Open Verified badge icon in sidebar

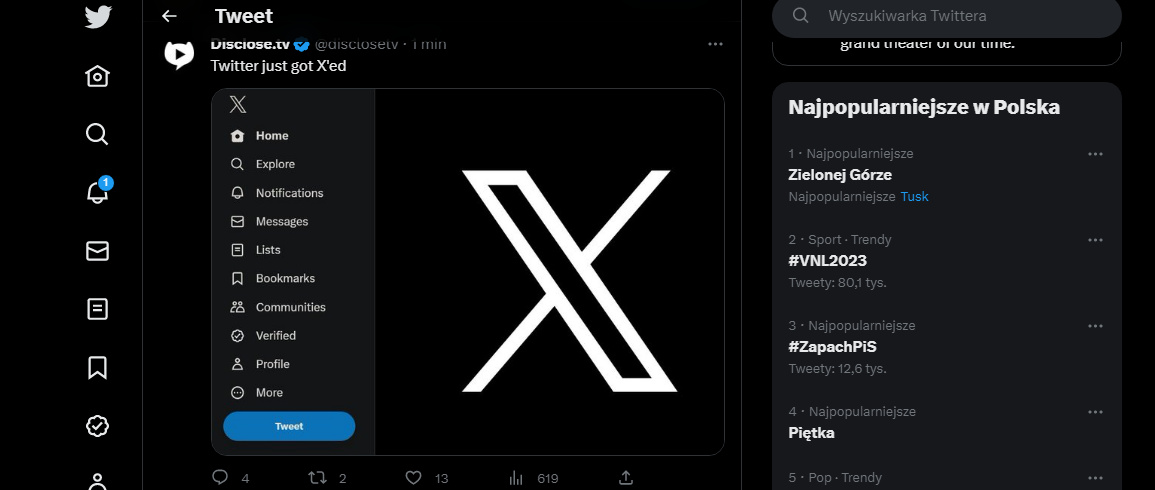click(97, 425)
